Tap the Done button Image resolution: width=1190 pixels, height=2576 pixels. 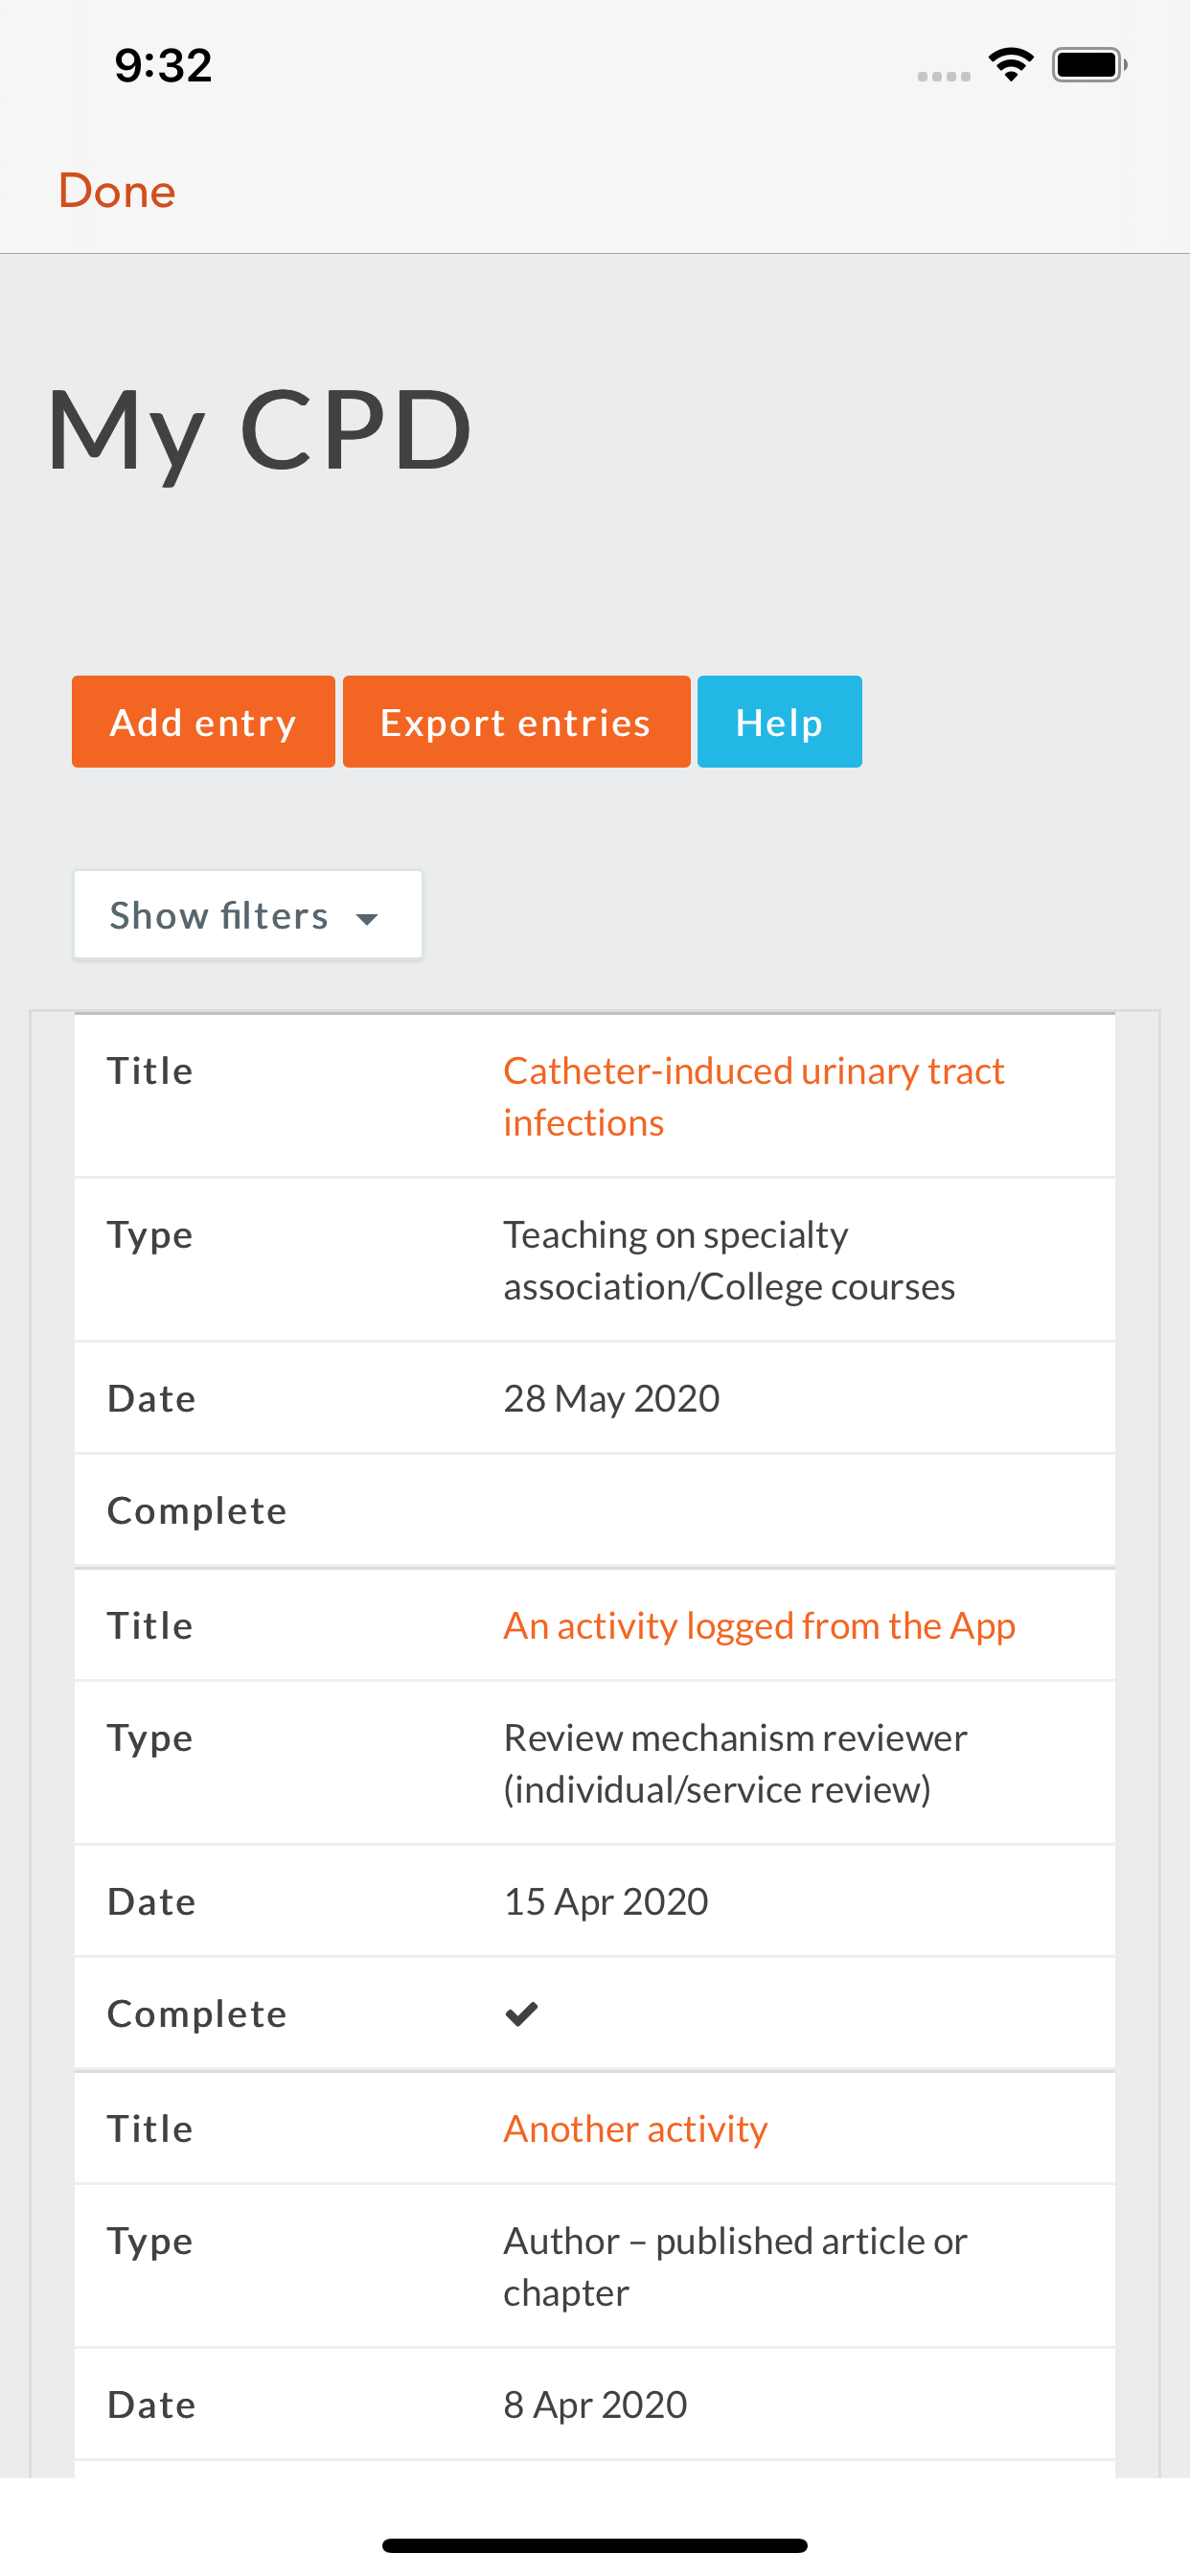click(x=117, y=190)
